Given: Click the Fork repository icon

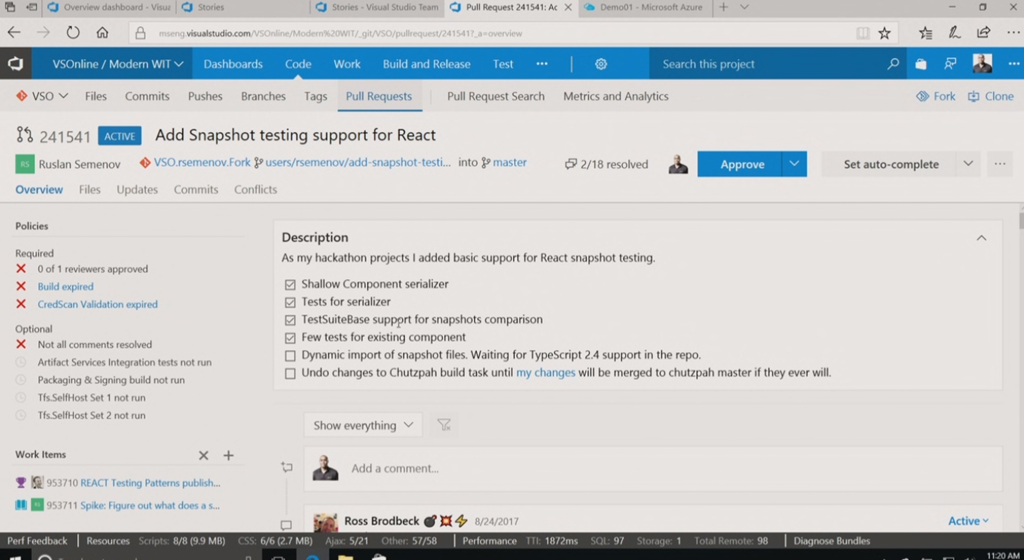Looking at the screenshot, I should [922, 96].
